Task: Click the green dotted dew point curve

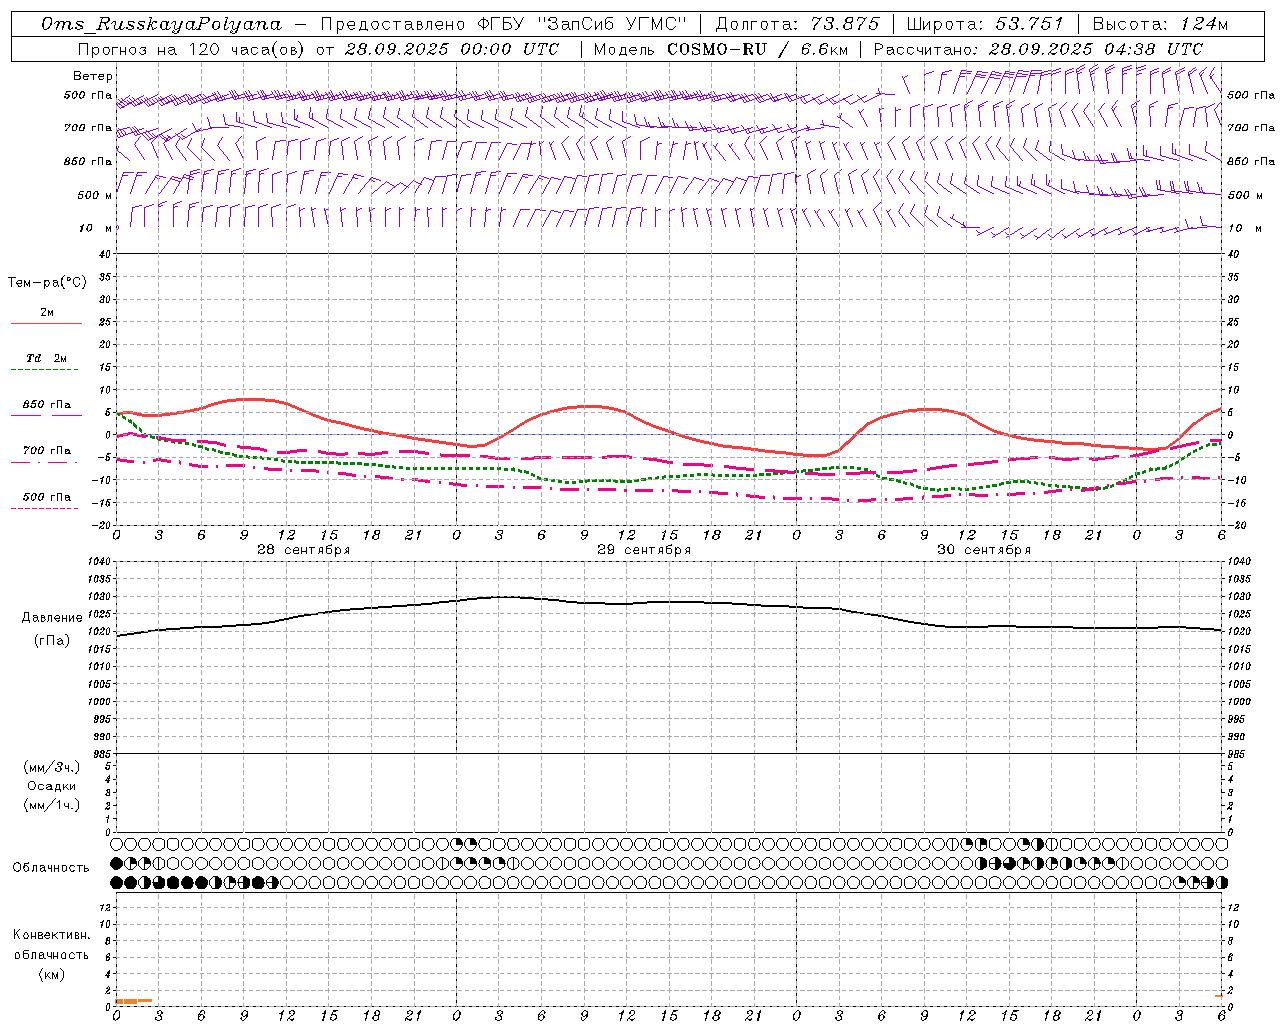Action: [x=669, y=477]
